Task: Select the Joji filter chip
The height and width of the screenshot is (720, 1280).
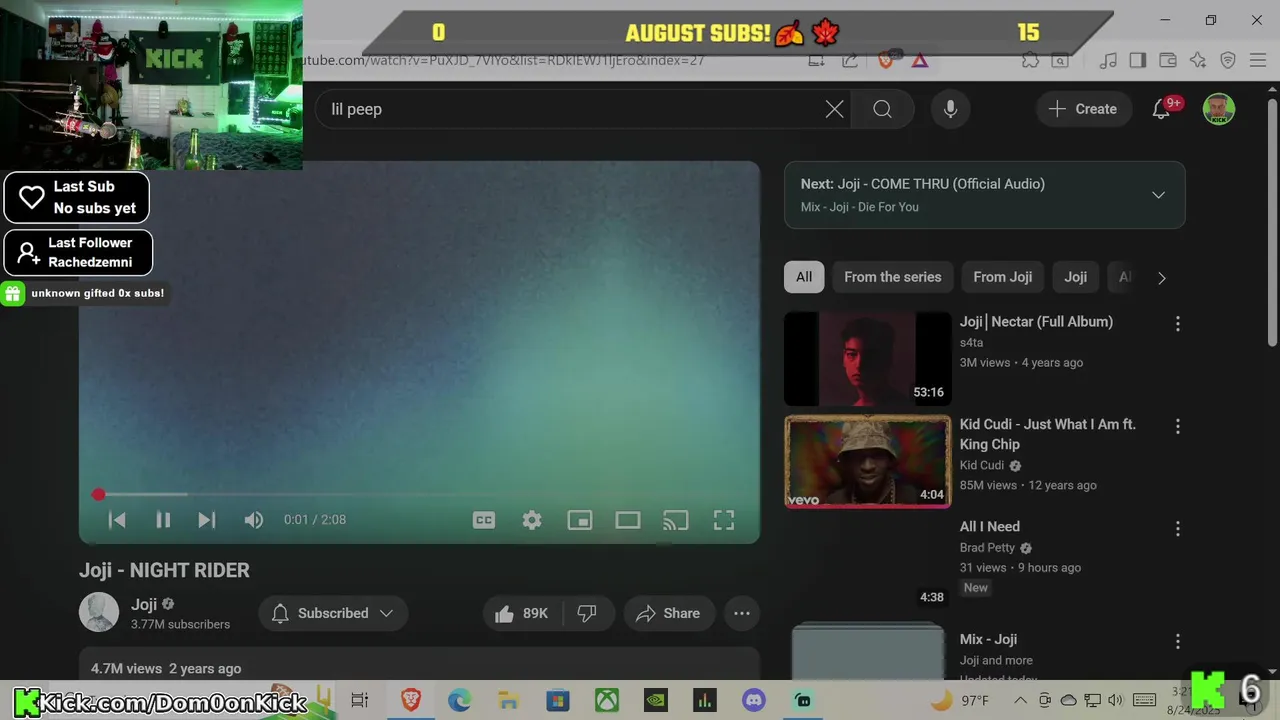Action: click(1076, 277)
